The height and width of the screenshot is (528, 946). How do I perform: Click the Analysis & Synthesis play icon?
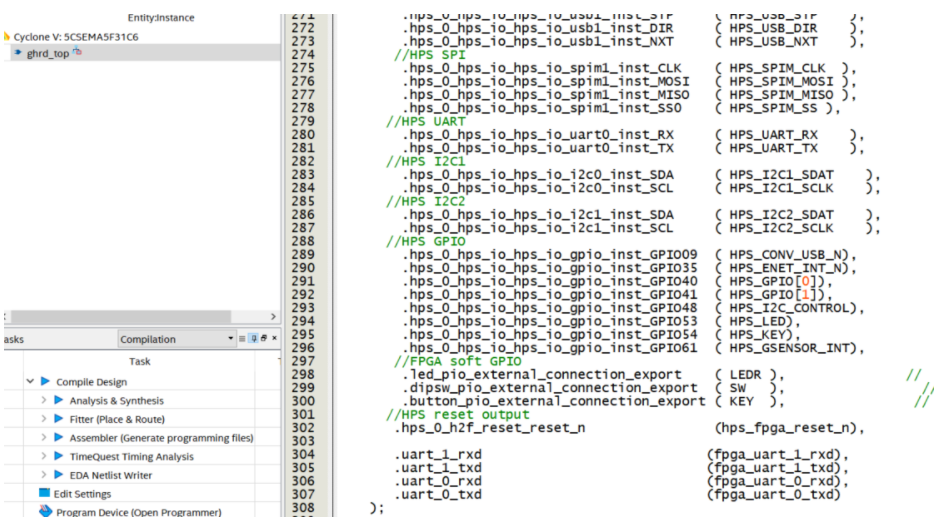pyautogui.click(x=59, y=400)
